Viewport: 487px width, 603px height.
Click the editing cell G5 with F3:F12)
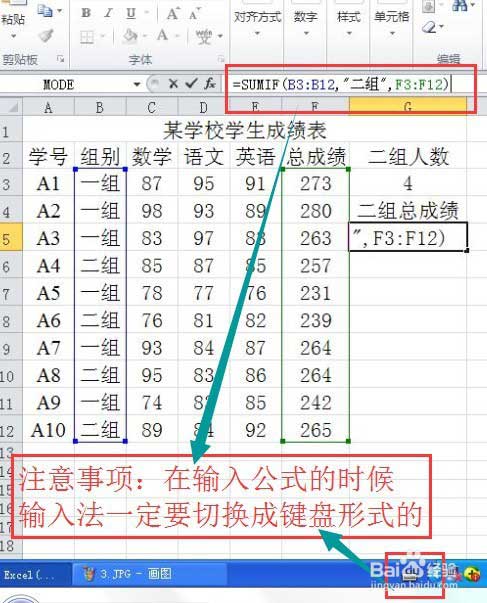coord(408,237)
